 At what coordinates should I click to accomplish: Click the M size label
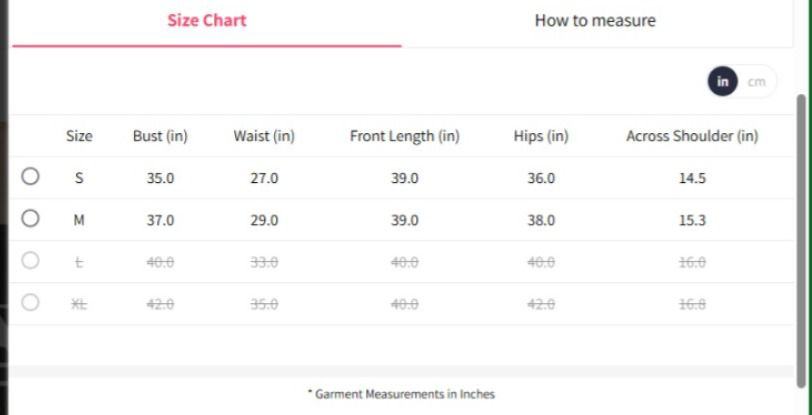click(79, 220)
